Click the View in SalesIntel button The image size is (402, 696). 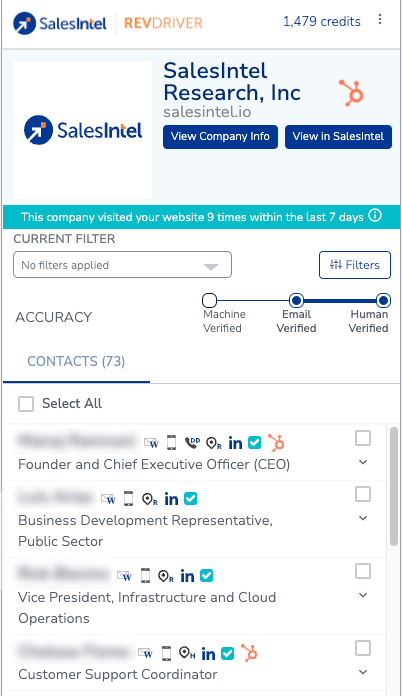click(338, 137)
